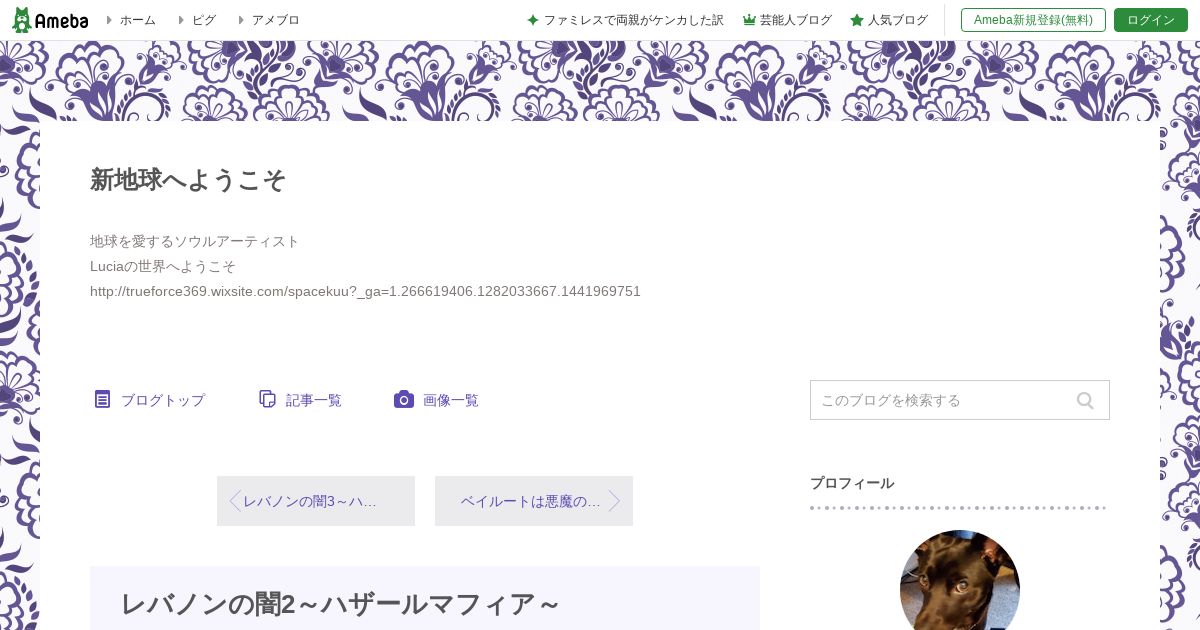1200x630 pixels.
Task: Click the profile dog photo thumbnail
Action: (960, 580)
